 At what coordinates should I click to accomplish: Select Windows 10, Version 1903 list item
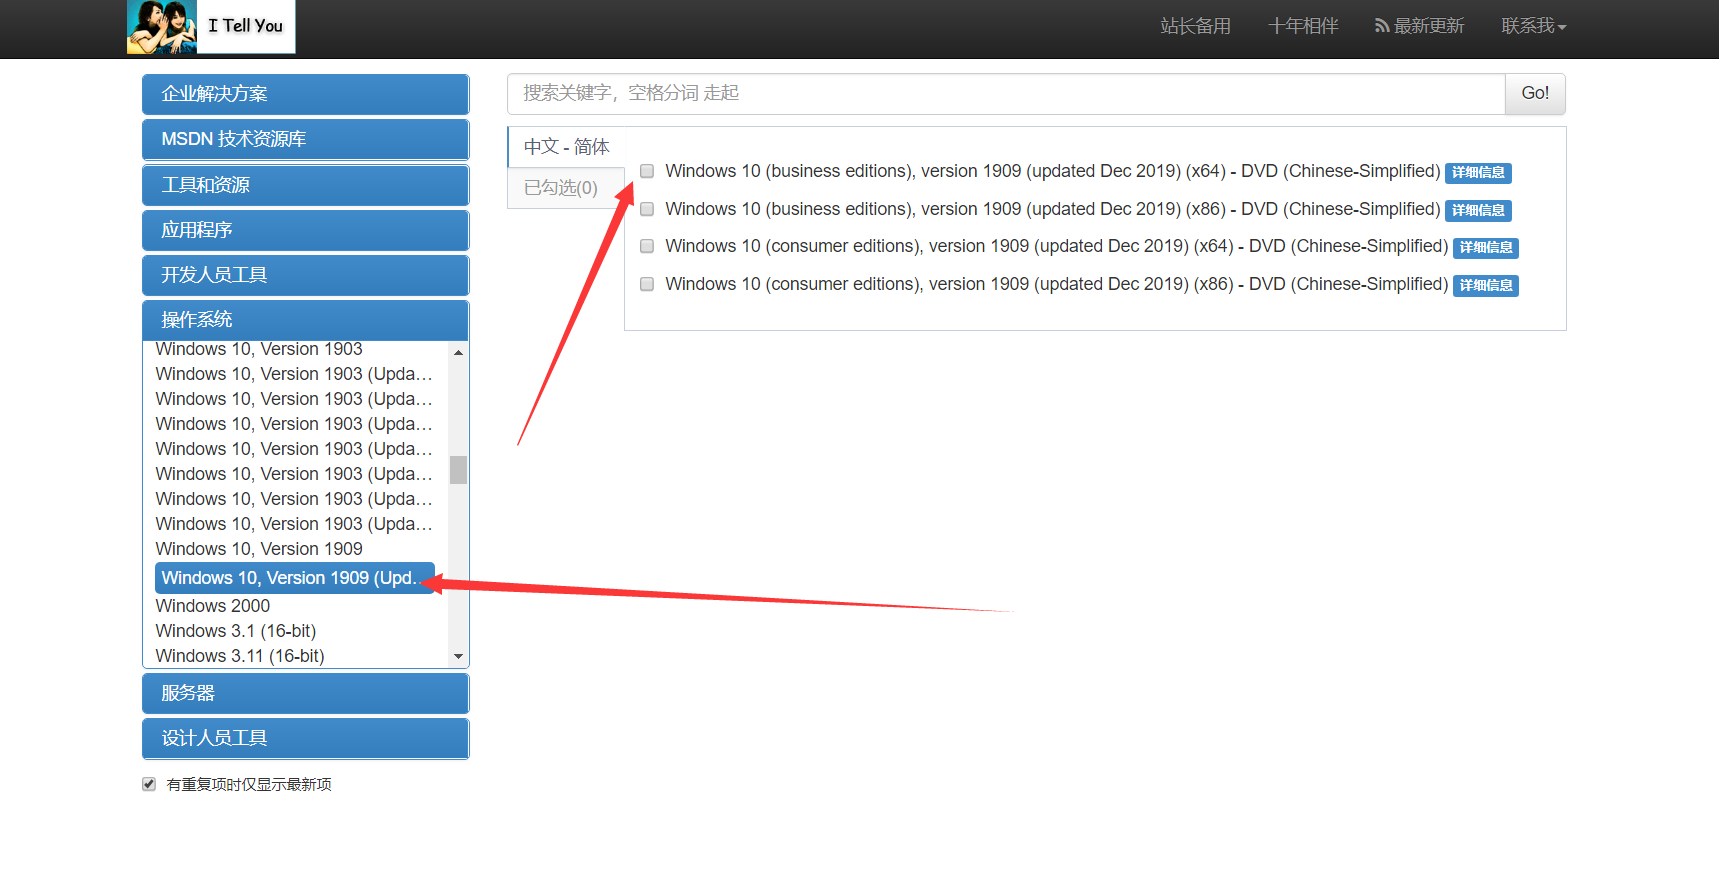tap(259, 349)
